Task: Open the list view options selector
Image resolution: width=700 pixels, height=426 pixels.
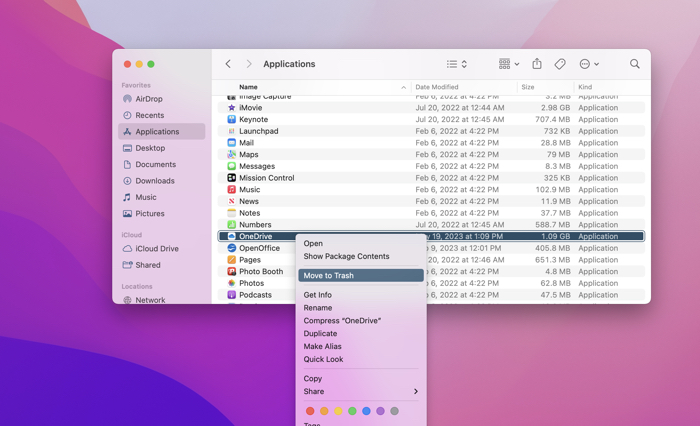Action: pos(457,64)
